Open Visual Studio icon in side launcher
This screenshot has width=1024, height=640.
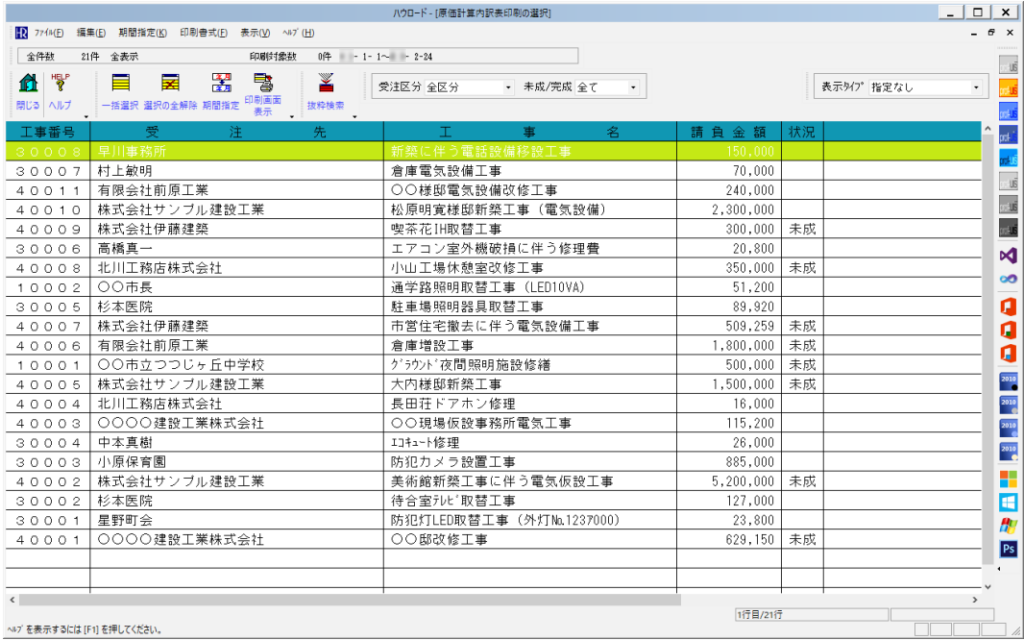click(x=1008, y=254)
